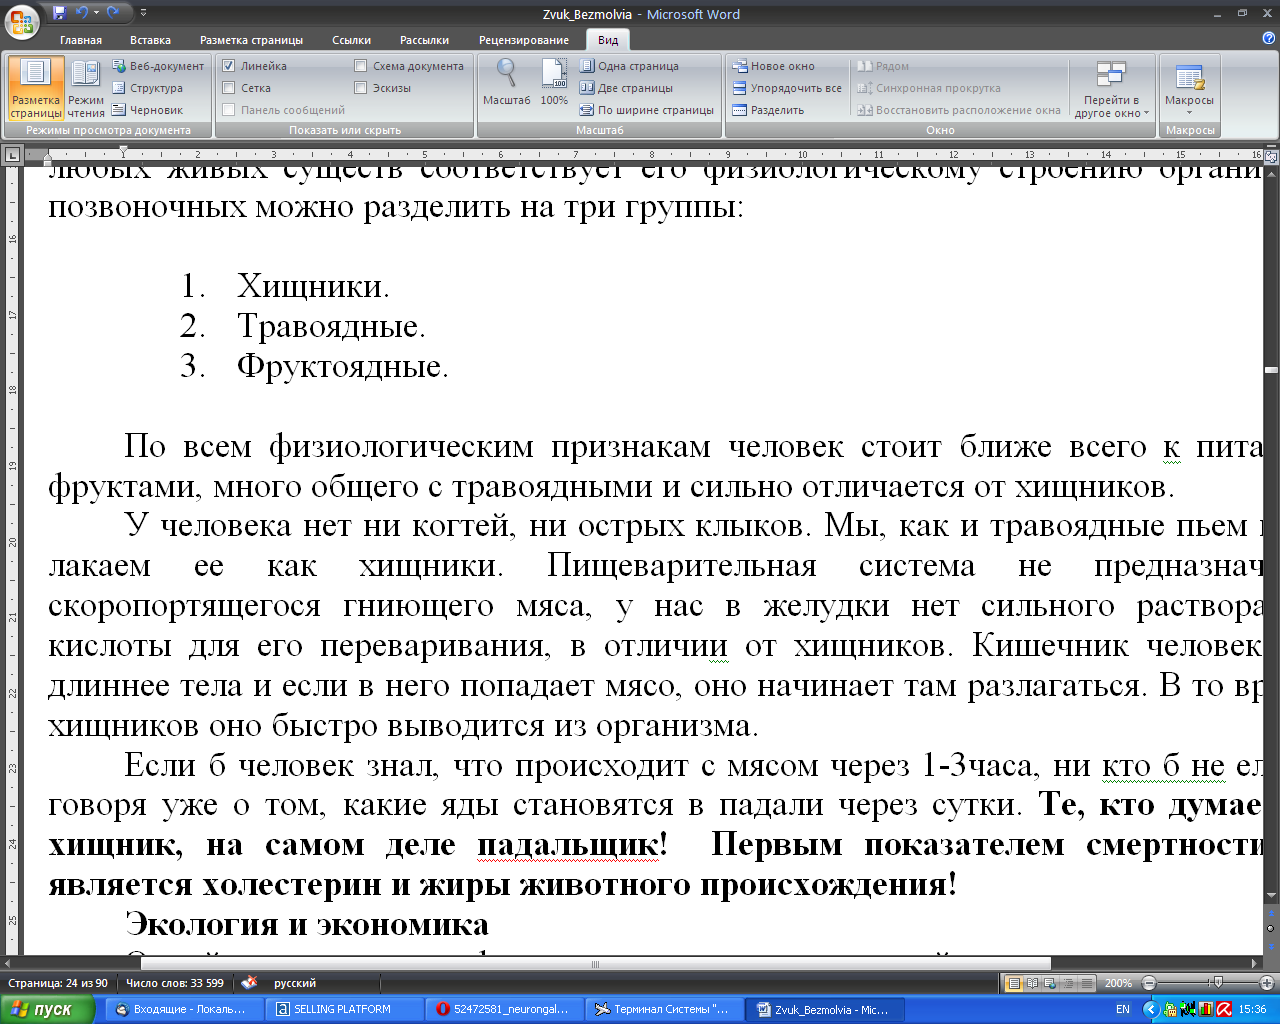The height and width of the screenshot is (1024, 1280).
Task: Choose Две страницы zoom option
Action: tap(627, 88)
